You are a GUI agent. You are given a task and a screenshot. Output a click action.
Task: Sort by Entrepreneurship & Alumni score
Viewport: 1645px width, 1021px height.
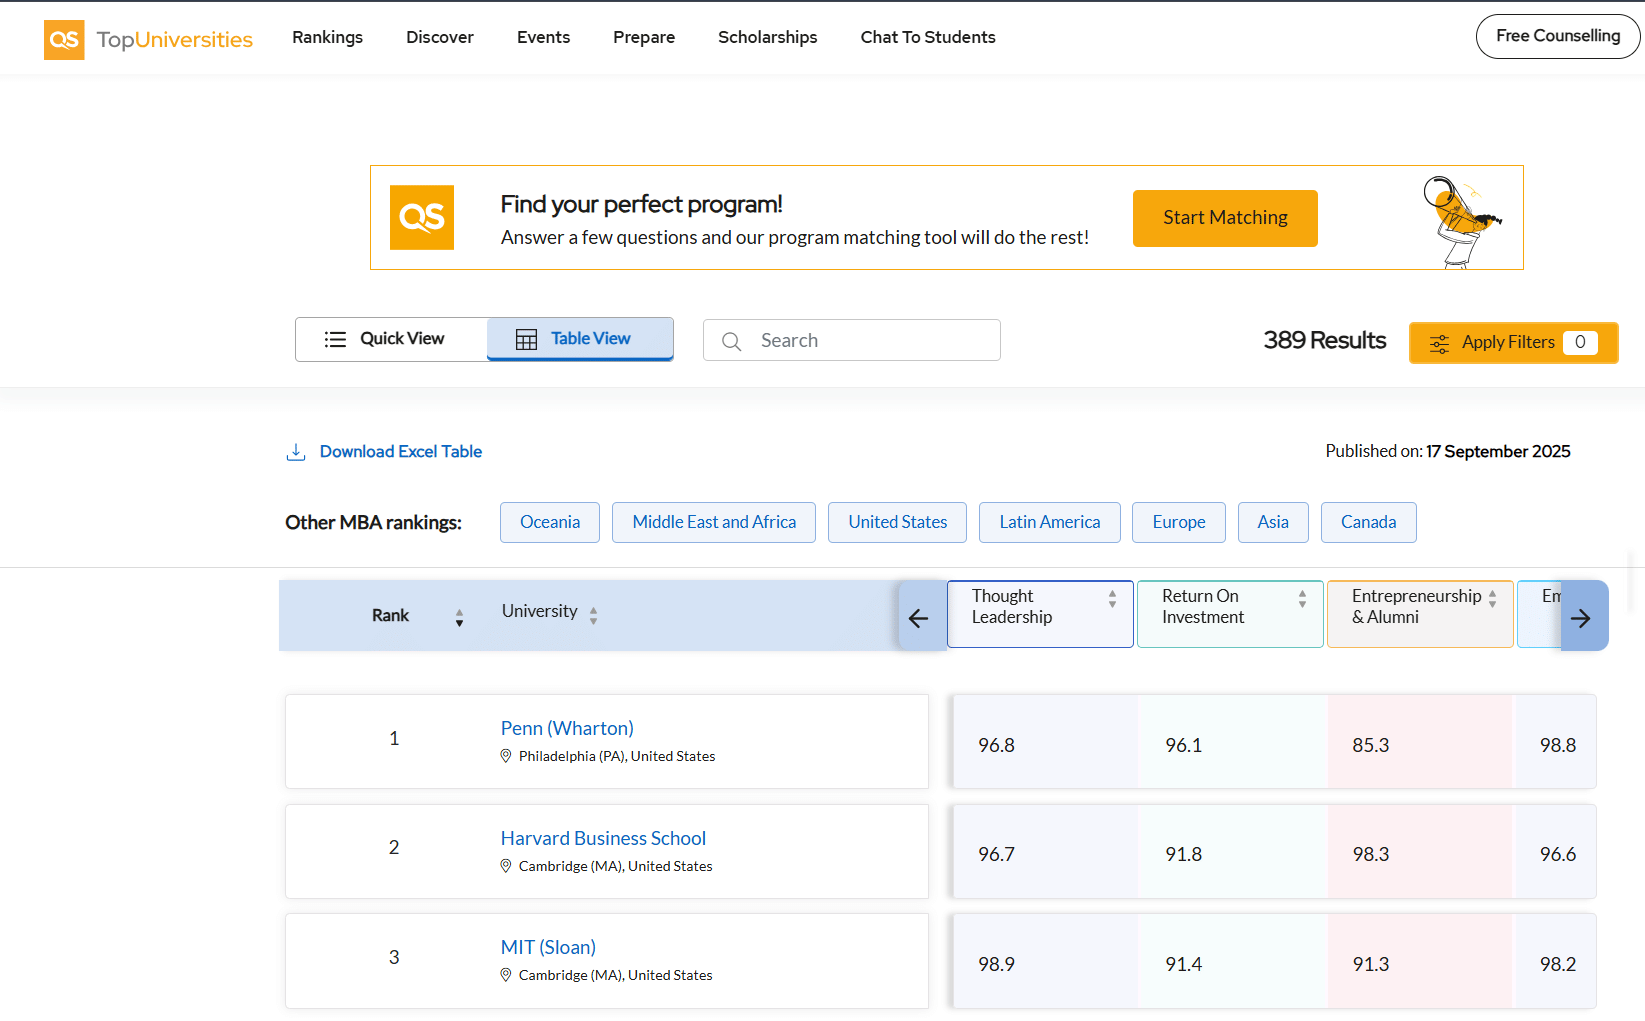click(x=1492, y=599)
